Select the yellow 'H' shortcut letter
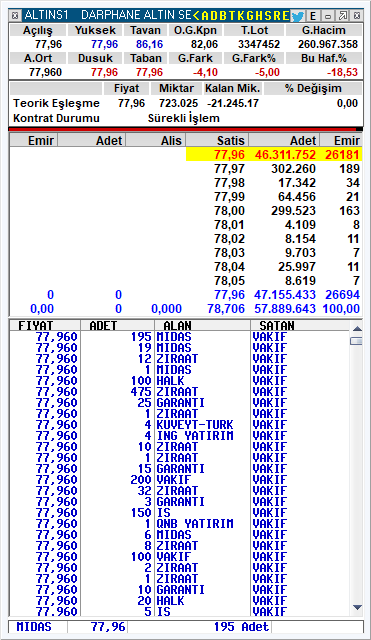This screenshot has width=371, height=640. (258, 16)
